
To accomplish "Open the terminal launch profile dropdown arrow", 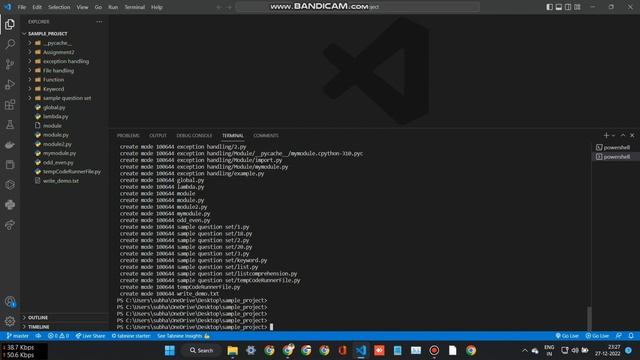I will coord(613,136).
